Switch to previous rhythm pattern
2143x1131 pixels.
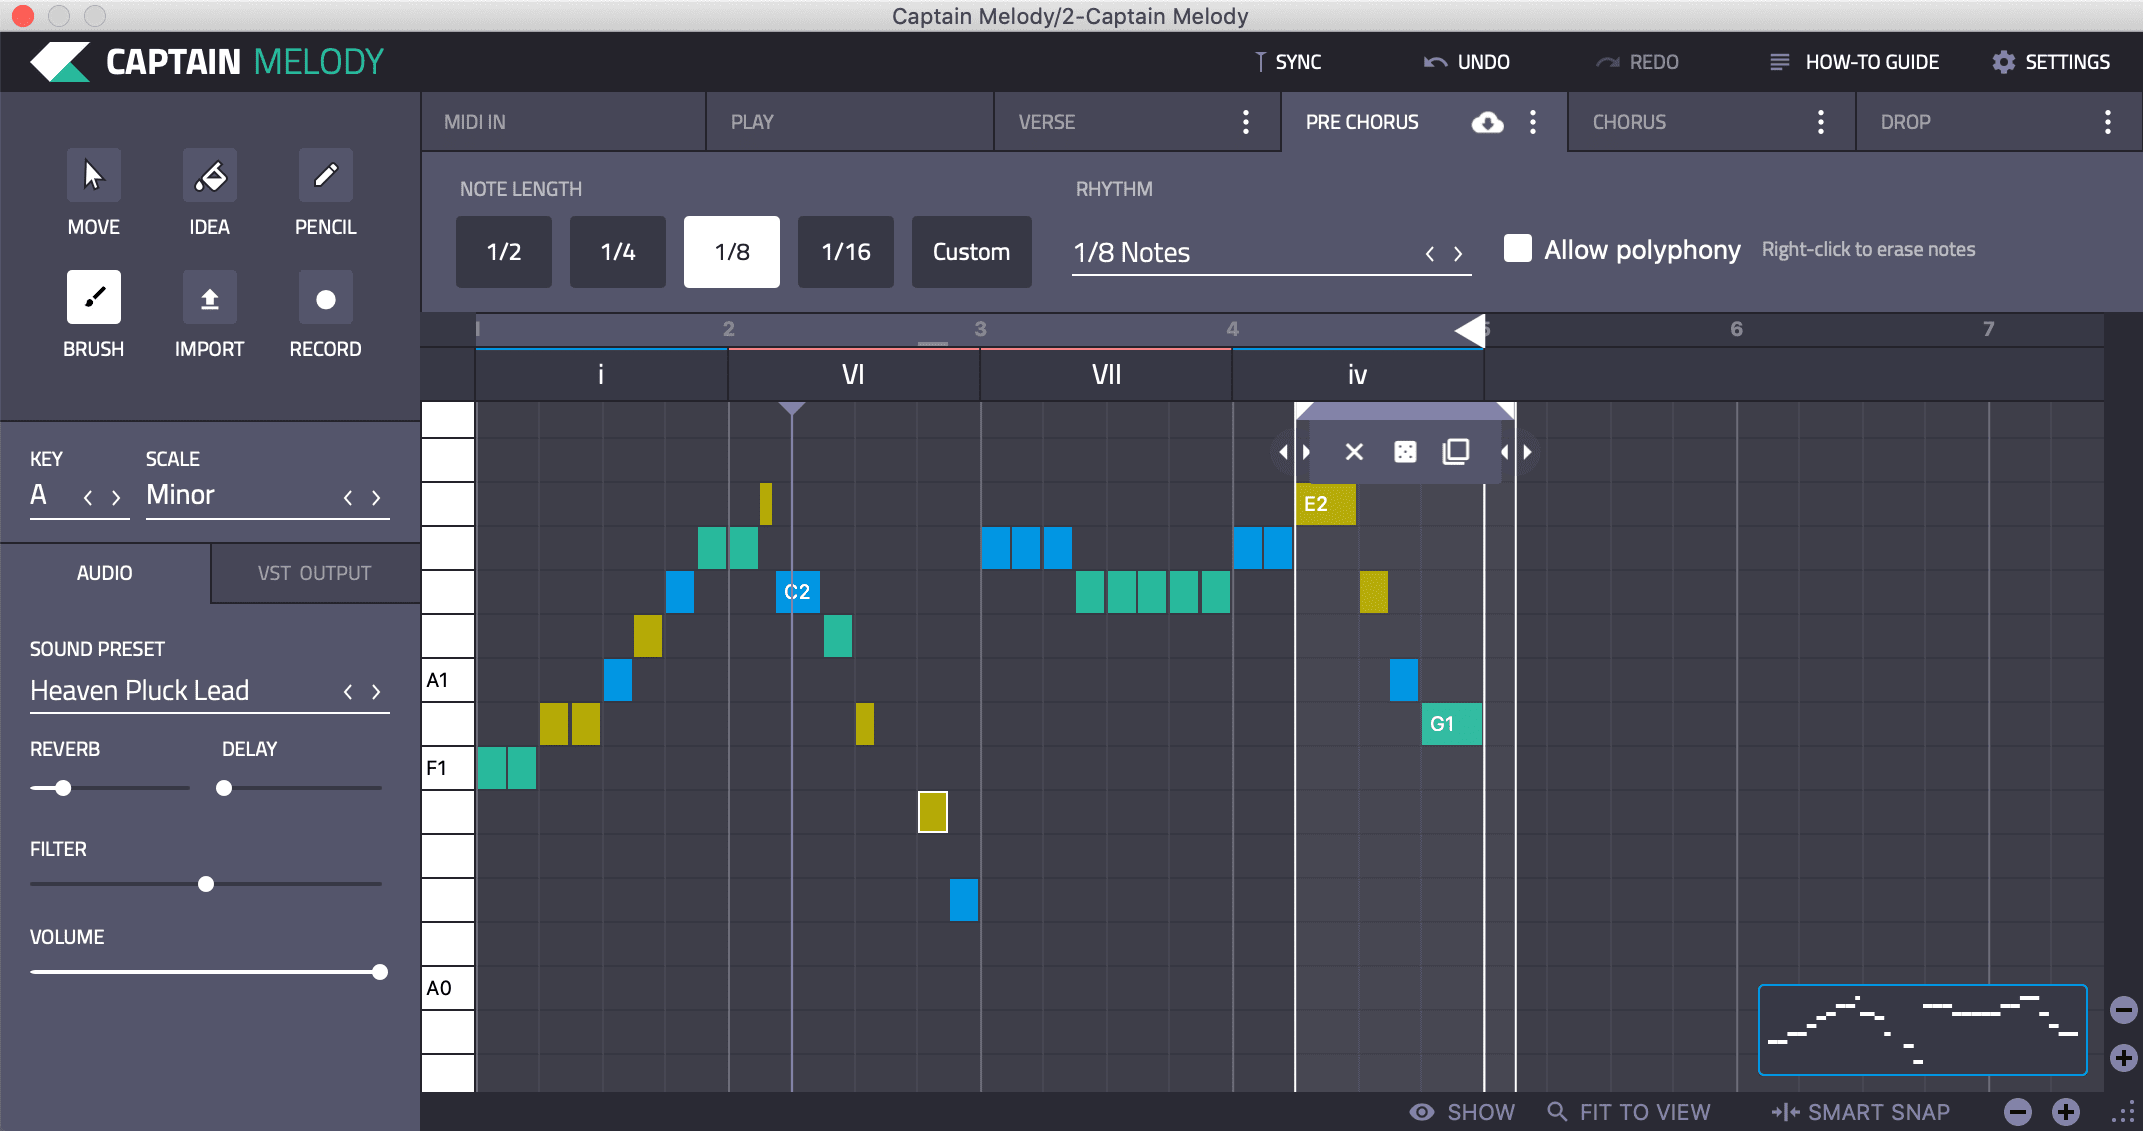(1430, 254)
